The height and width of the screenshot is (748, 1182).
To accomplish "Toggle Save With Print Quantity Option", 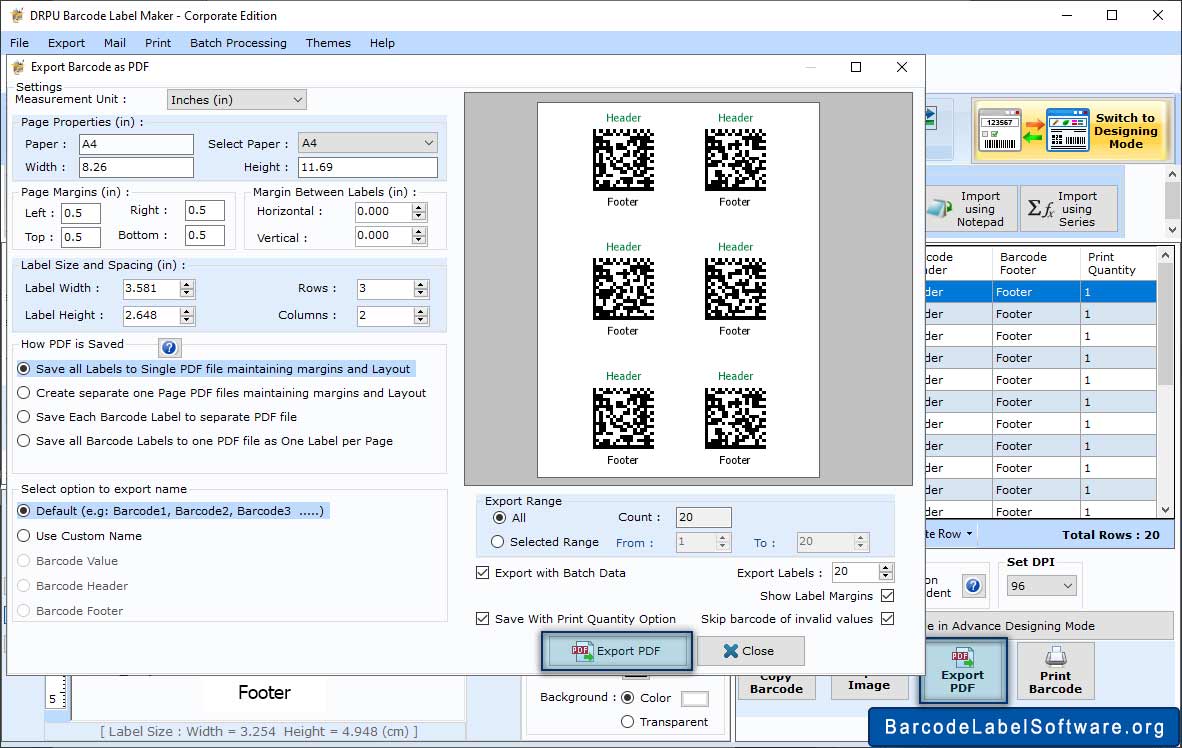I will (482, 619).
